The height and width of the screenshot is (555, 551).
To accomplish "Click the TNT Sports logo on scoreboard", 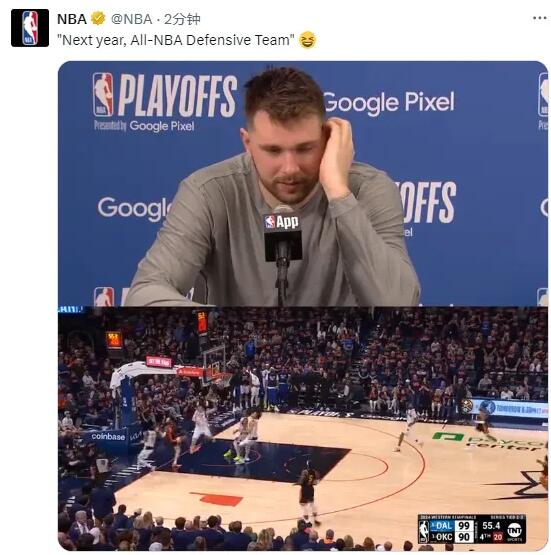I will click(515, 530).
